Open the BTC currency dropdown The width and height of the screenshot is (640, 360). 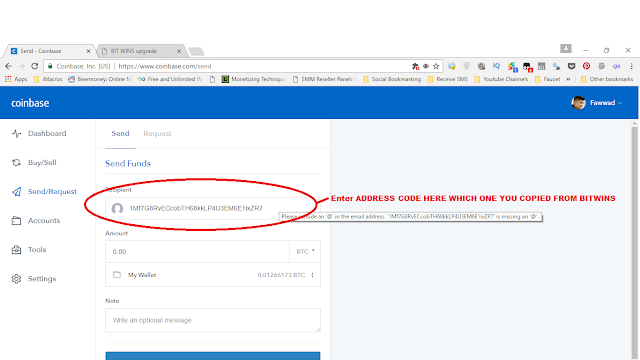tap(305, 251)
